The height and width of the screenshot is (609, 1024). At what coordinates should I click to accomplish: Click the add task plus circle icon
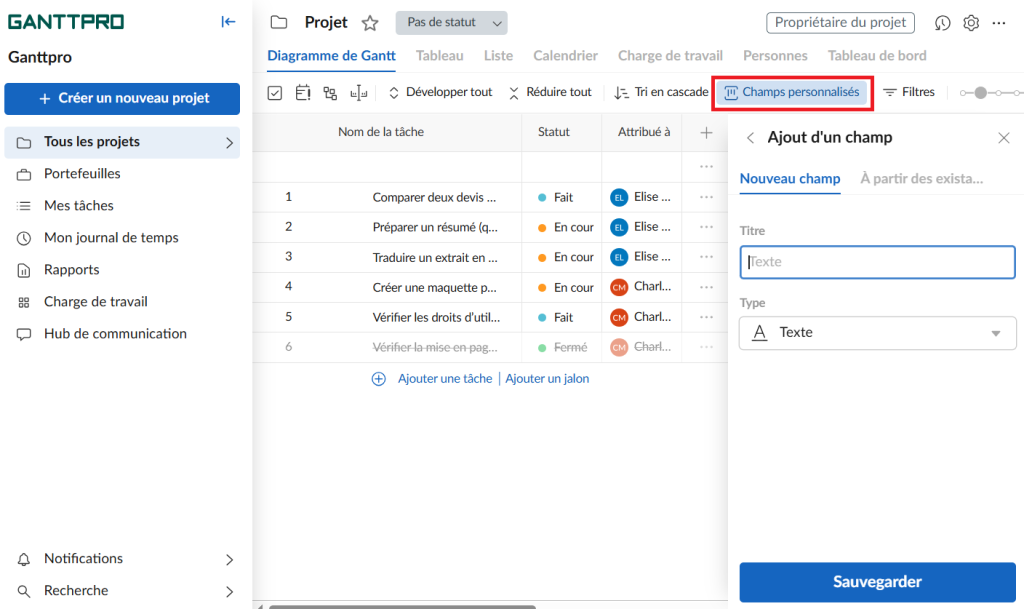click(x=378, y=379)
